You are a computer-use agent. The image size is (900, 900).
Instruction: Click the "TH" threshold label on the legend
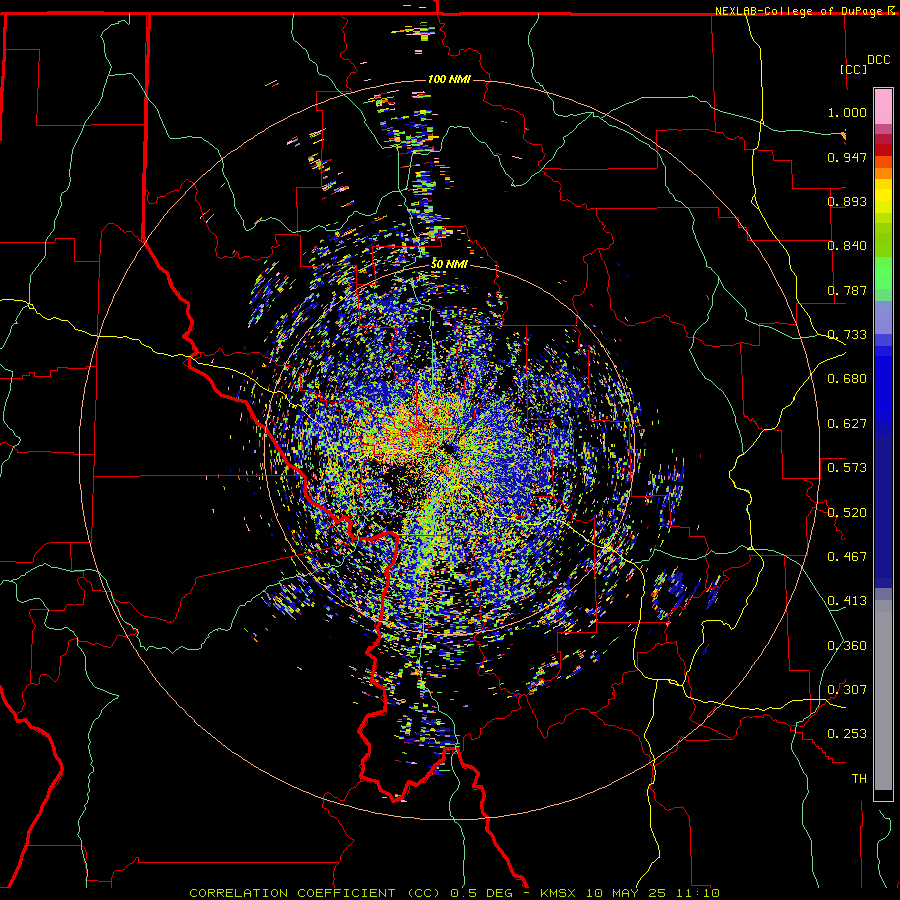[859, 779]
